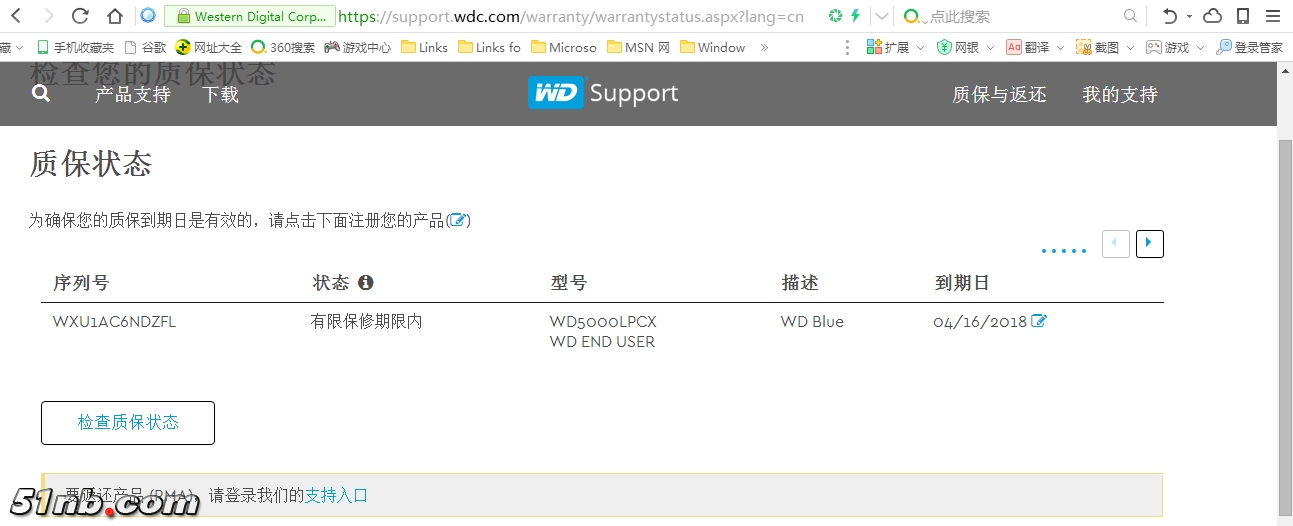Open the browser home page
Viewport: 1293px width, 526px height.
tap(114, 16)
